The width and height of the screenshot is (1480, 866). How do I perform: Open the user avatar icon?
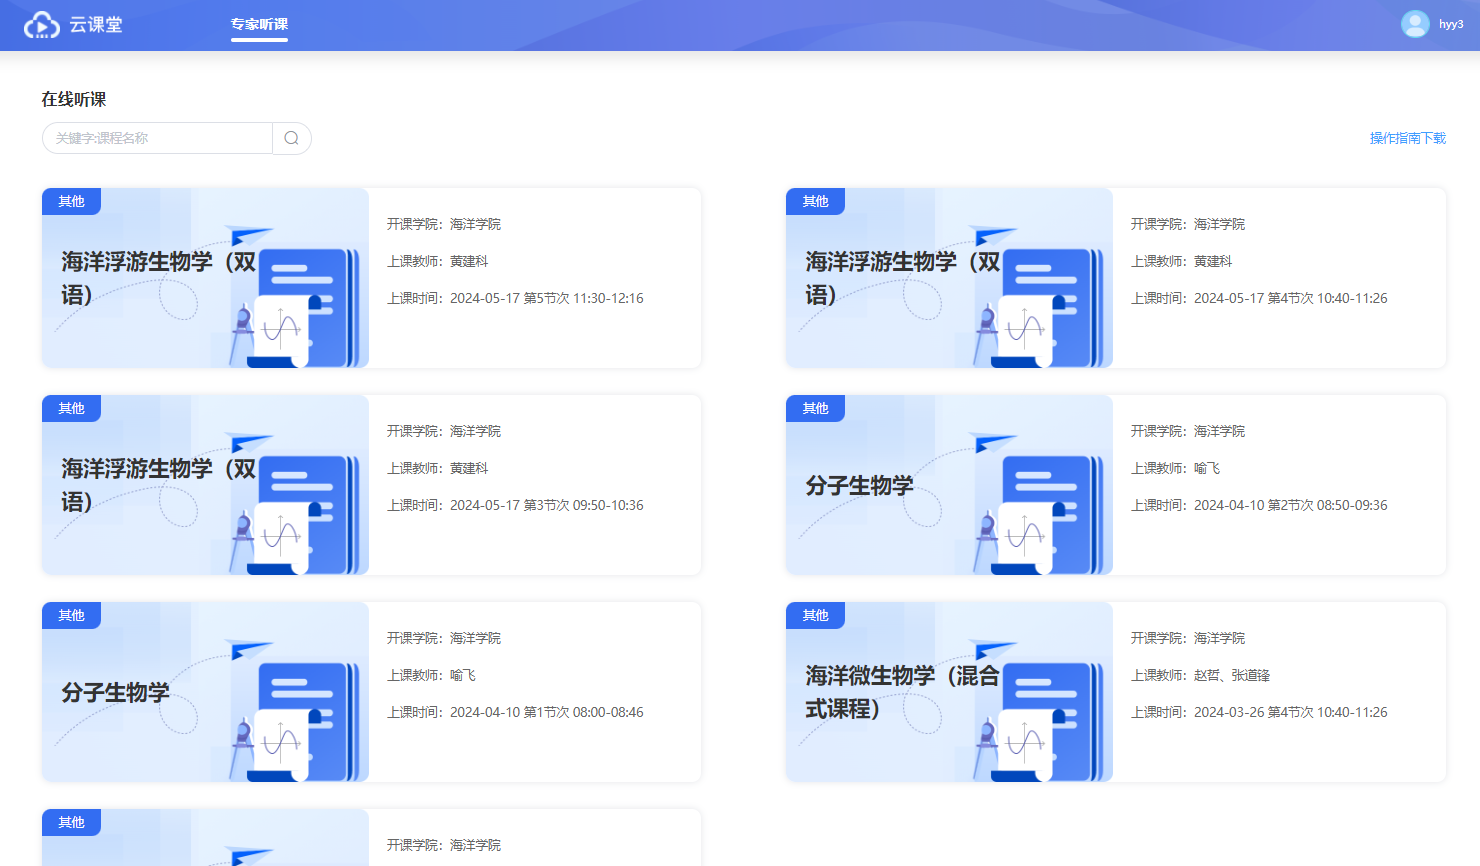coord(1414,24)
